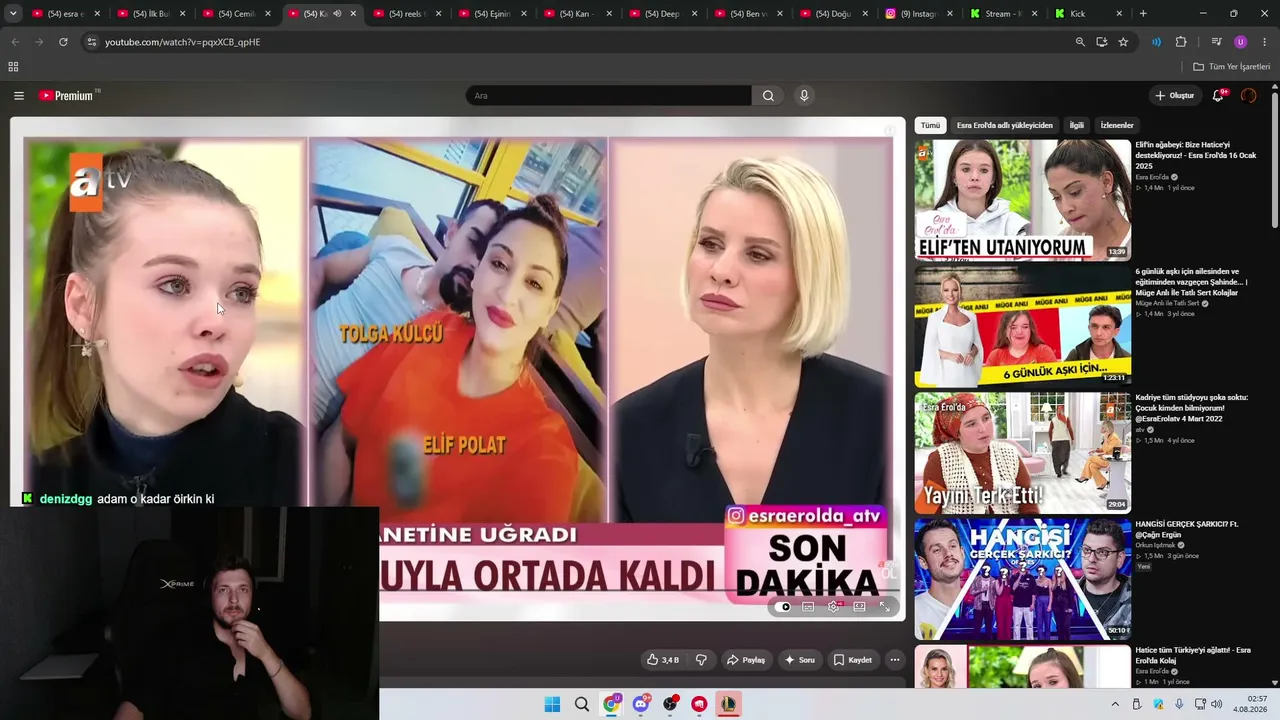The width and height of the screenshot is (1280, 720).
Task: Open video player settings gear
Action: click(833, 607)
